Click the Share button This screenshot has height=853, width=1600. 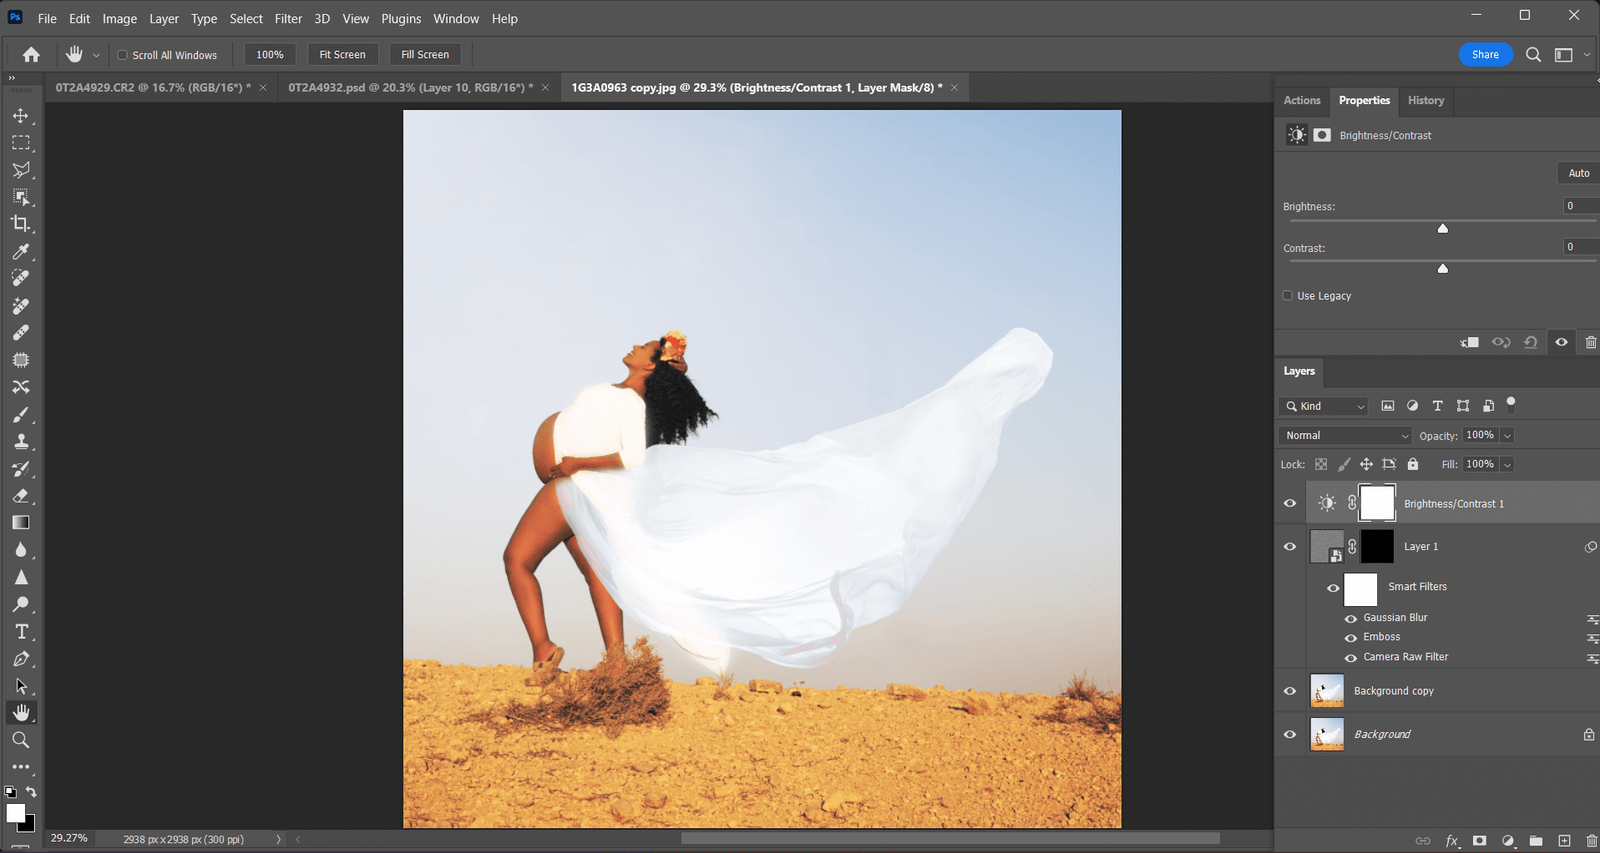pyautogui.click(x=1485, y=55)
